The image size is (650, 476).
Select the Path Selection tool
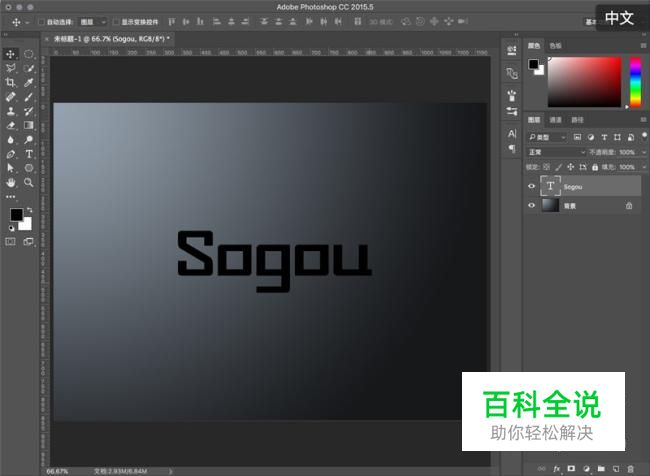tap(10, 168)
